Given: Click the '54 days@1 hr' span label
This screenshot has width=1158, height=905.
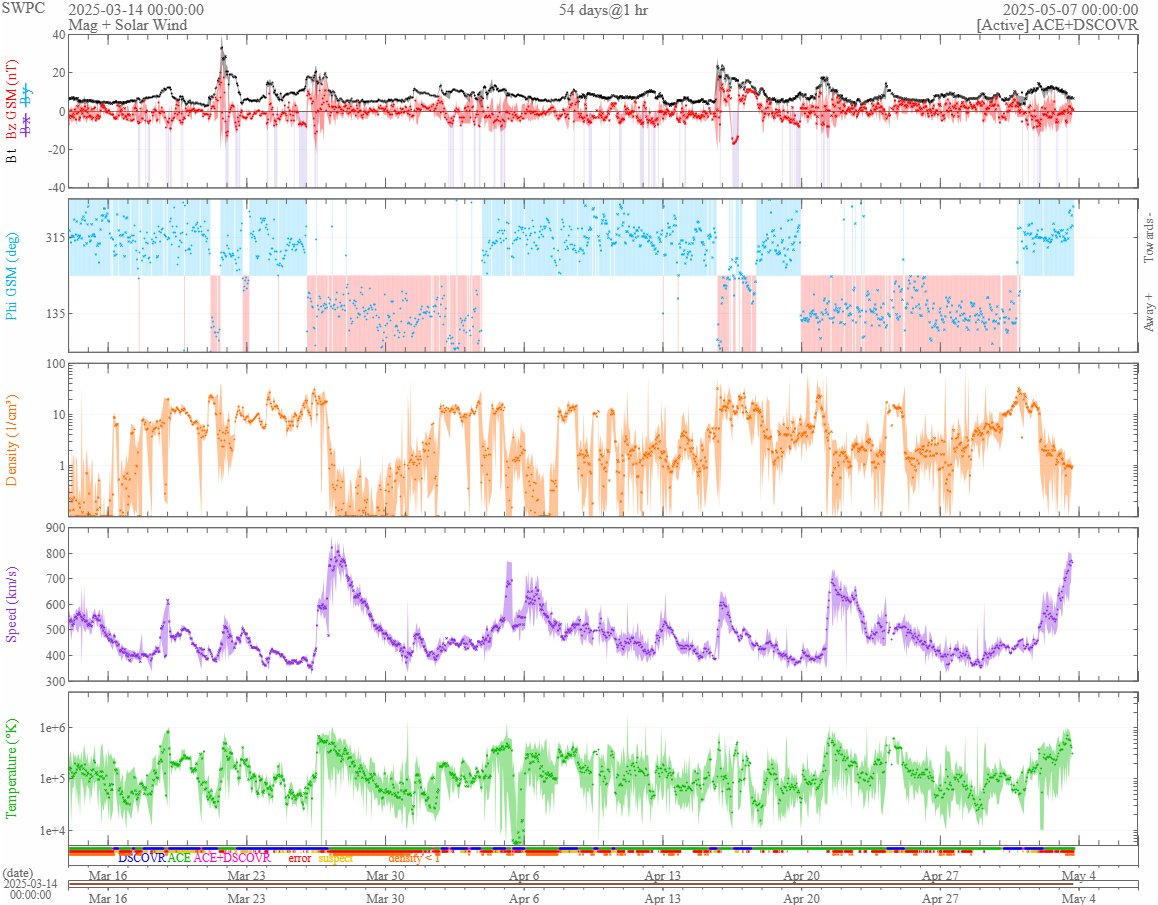Looking at the screenshot, I should [603, 10].
